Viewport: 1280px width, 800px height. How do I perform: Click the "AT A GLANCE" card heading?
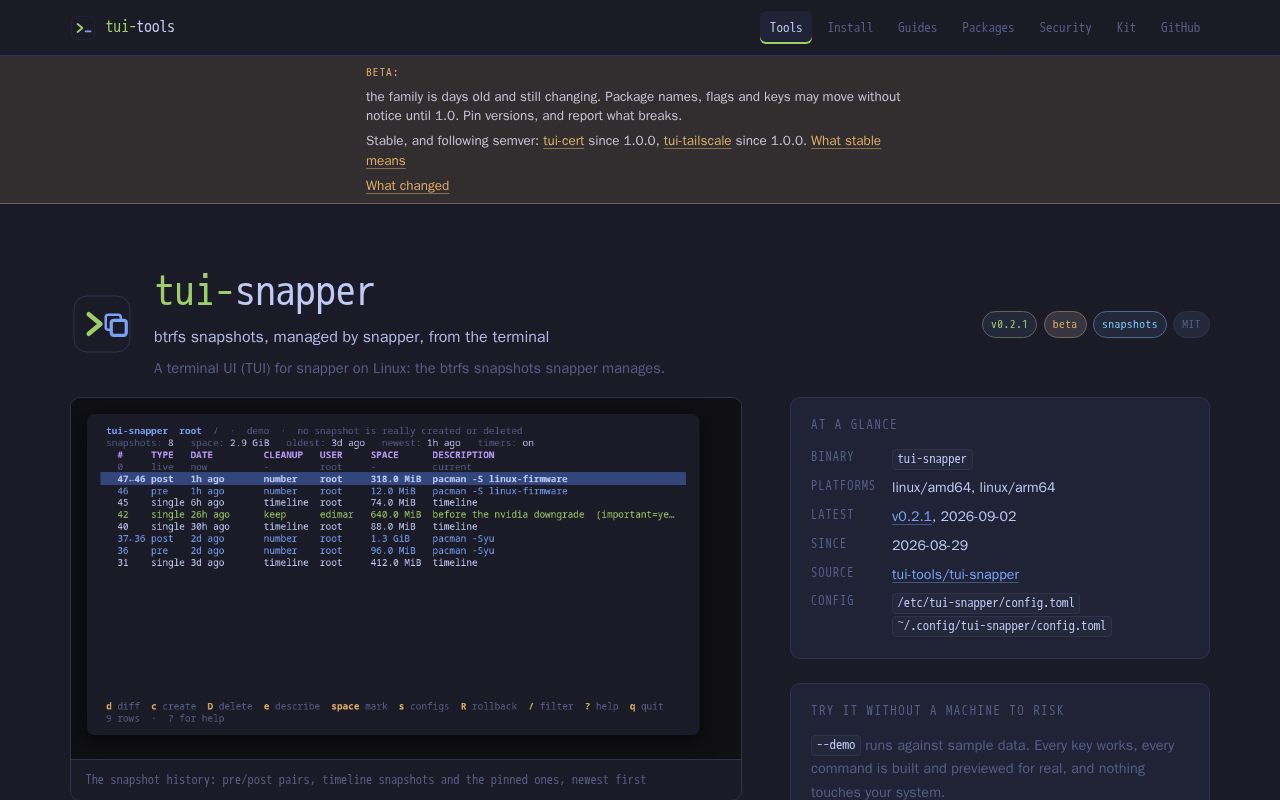click(x=854, y=424)
